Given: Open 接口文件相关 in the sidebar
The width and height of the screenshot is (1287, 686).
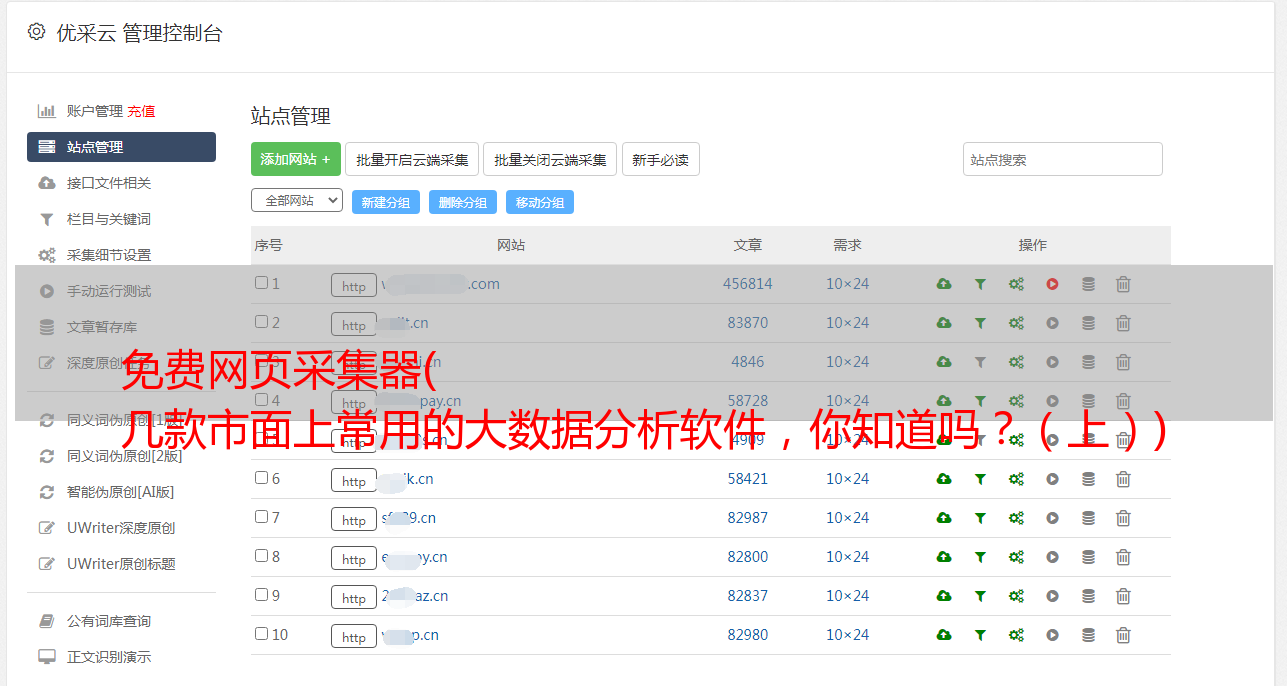Looking at the screenshot, I should click(108, 183).
